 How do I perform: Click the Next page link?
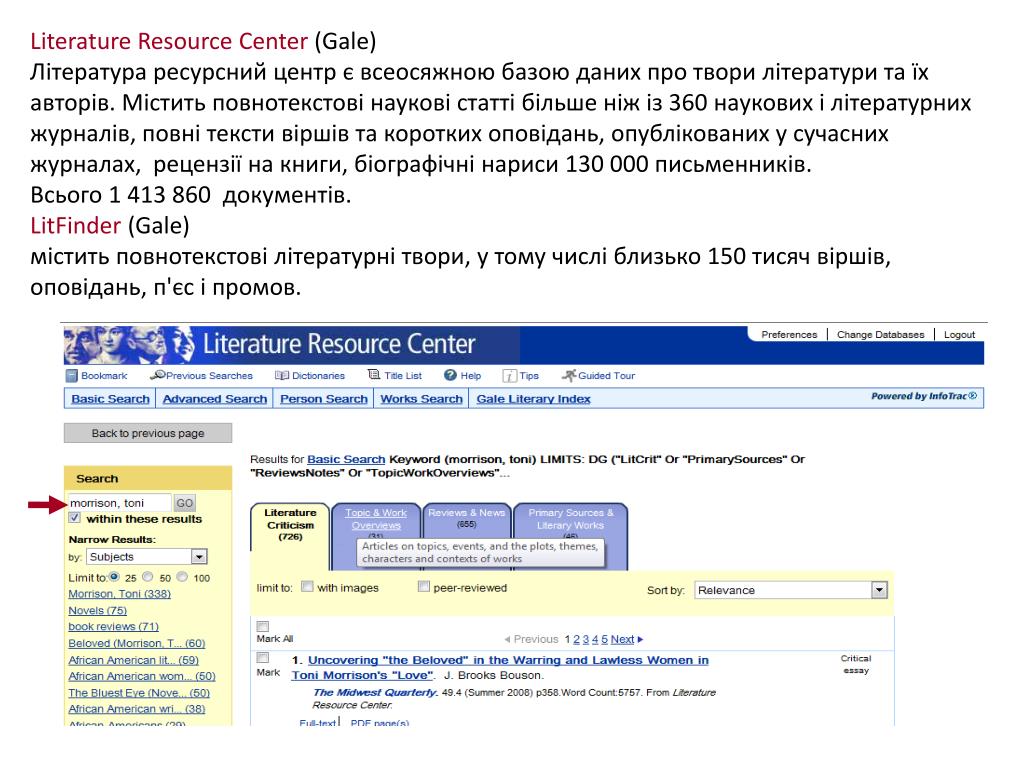[622, 639]
